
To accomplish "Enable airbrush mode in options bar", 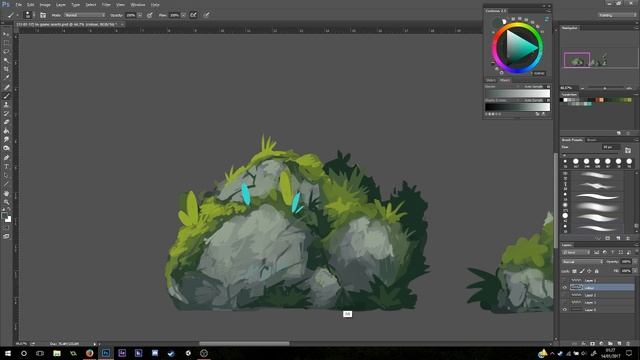I will coord(193,15).
